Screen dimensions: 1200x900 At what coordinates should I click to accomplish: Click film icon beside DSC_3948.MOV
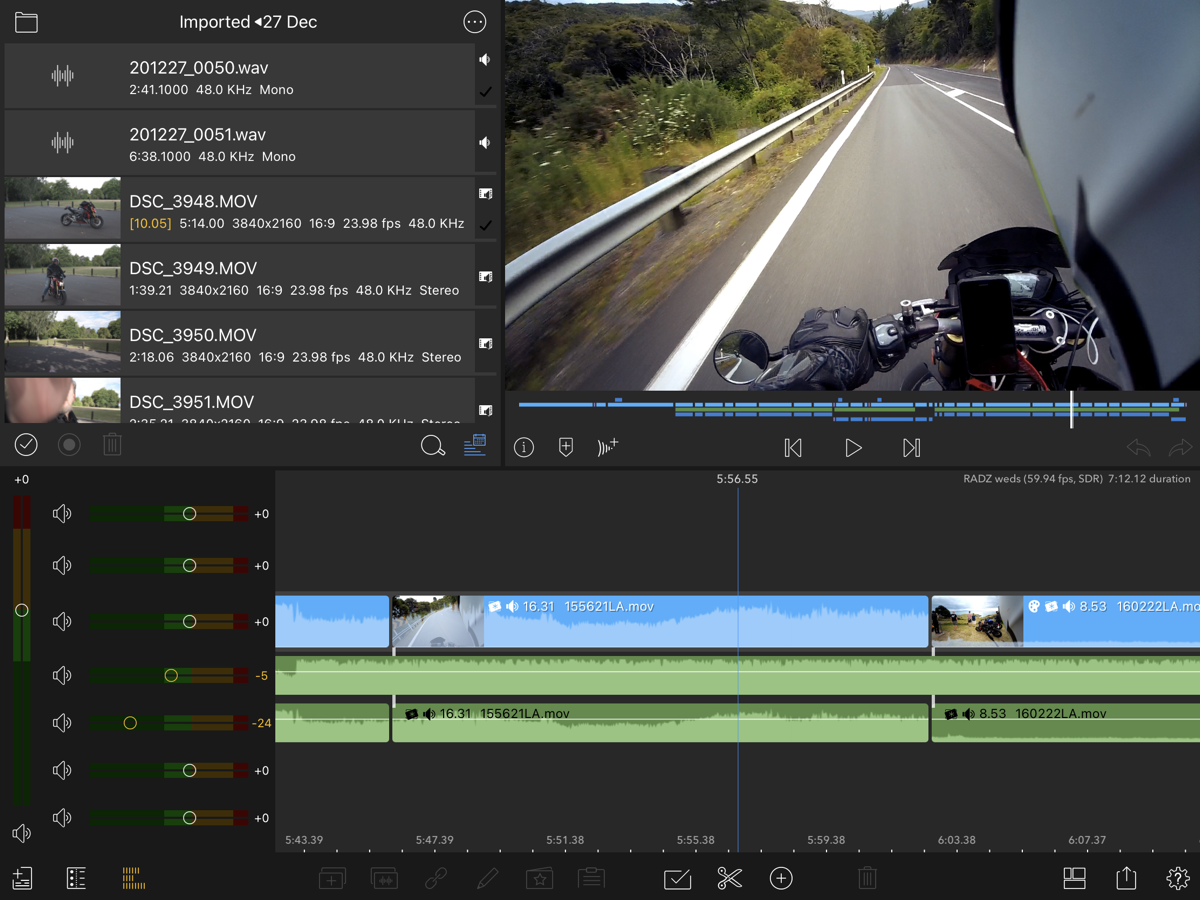point(486,193)
